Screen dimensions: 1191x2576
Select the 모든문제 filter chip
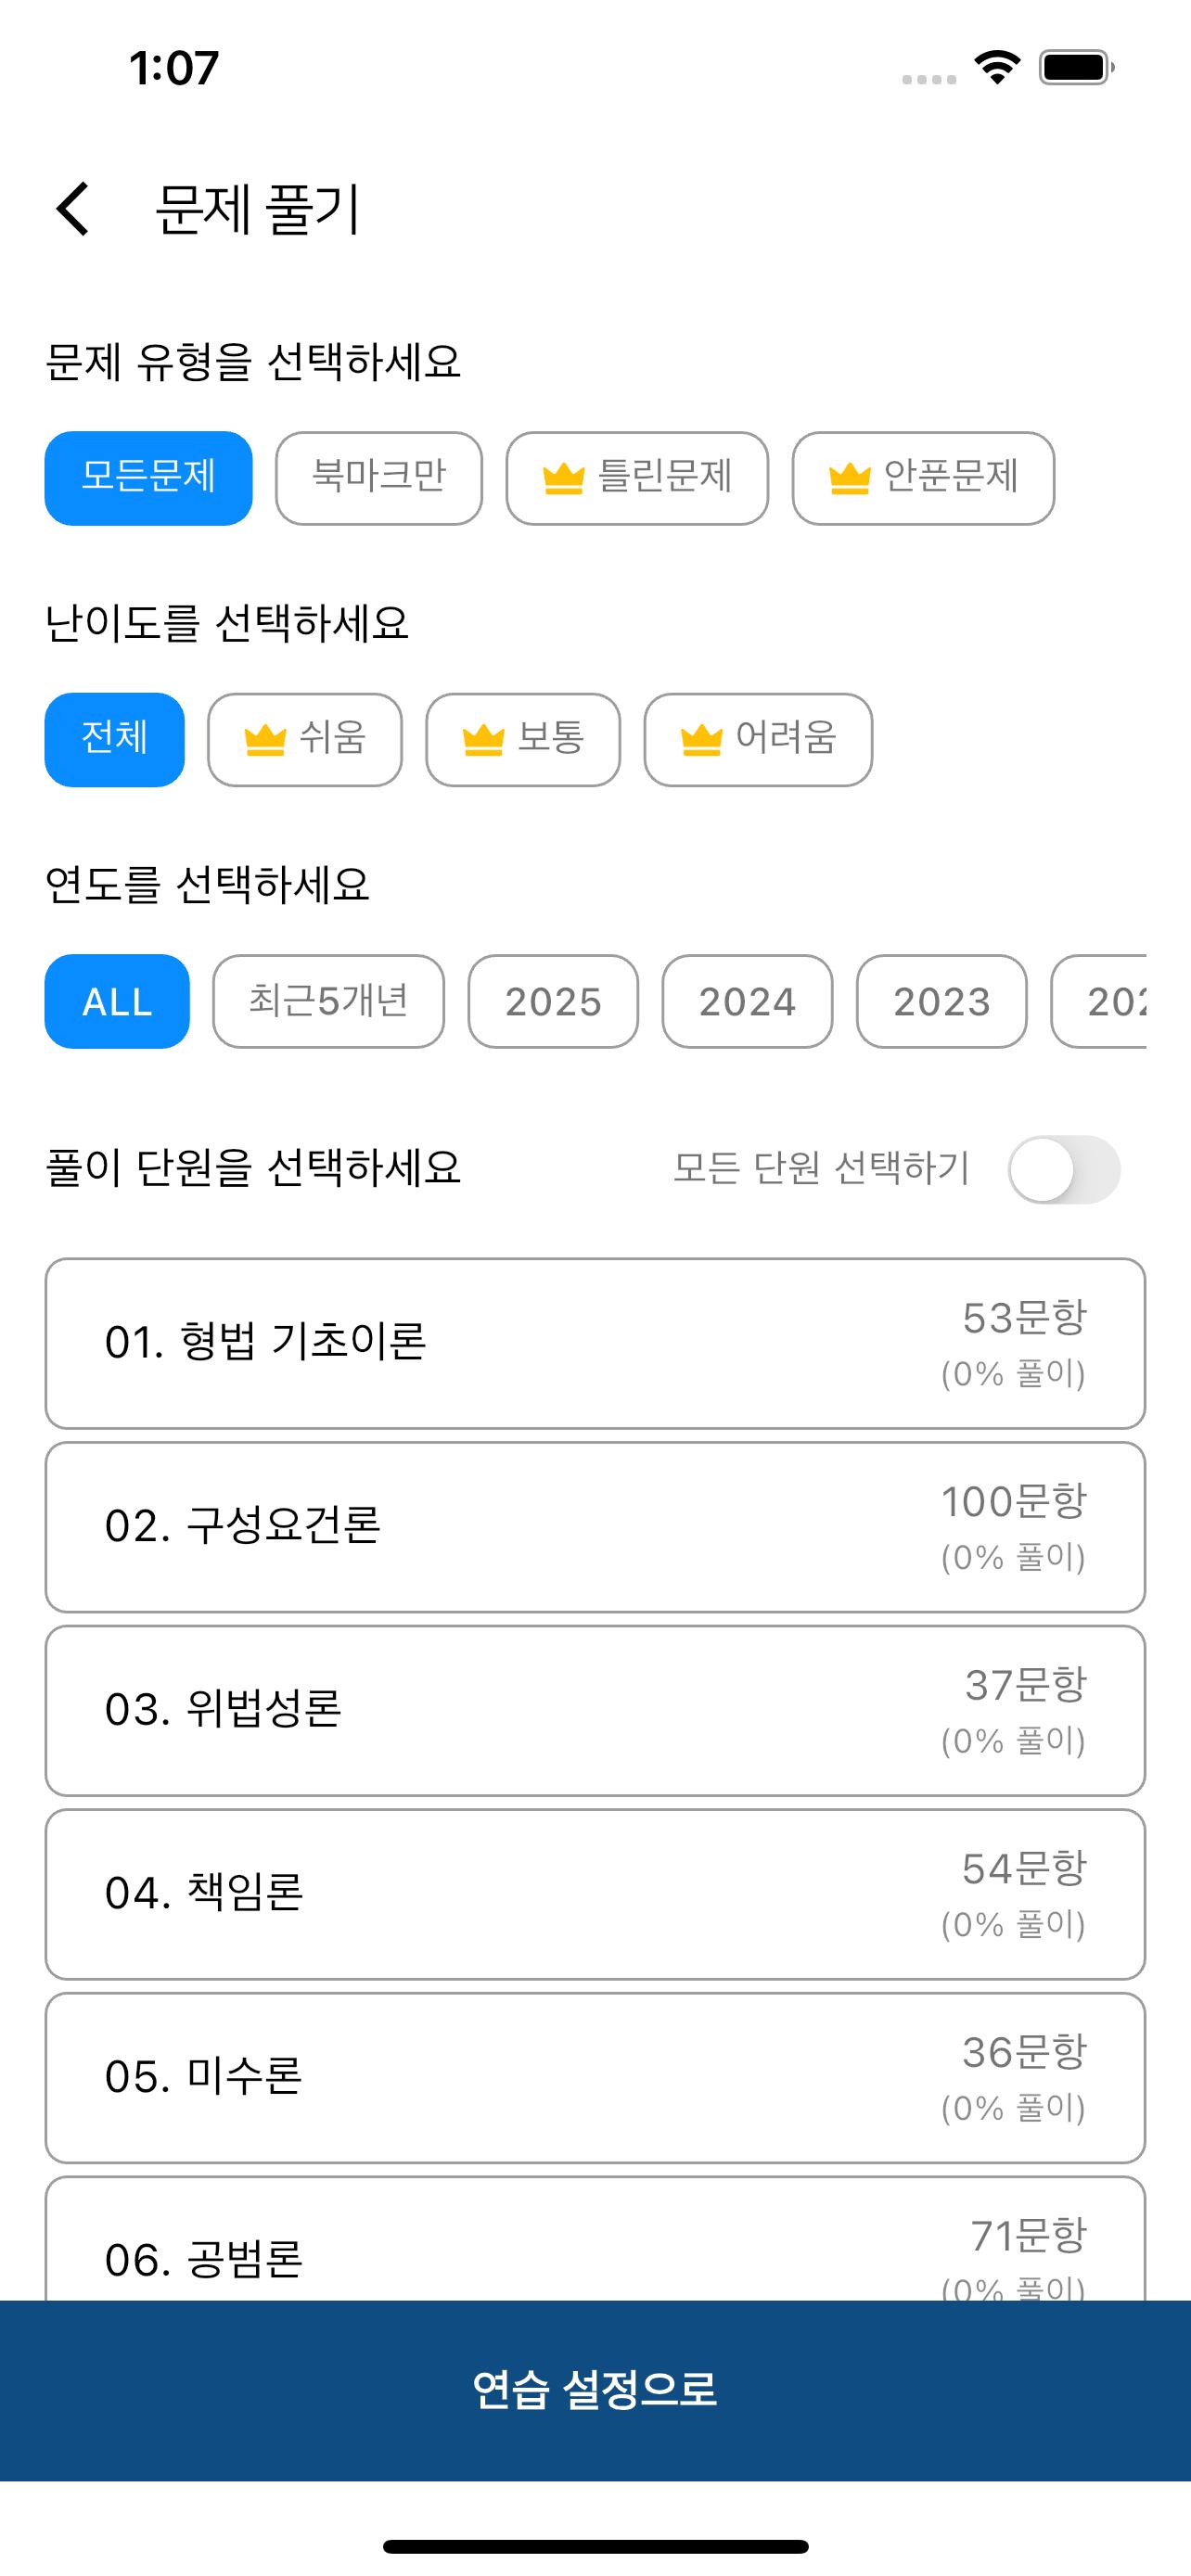coord(148,478)
